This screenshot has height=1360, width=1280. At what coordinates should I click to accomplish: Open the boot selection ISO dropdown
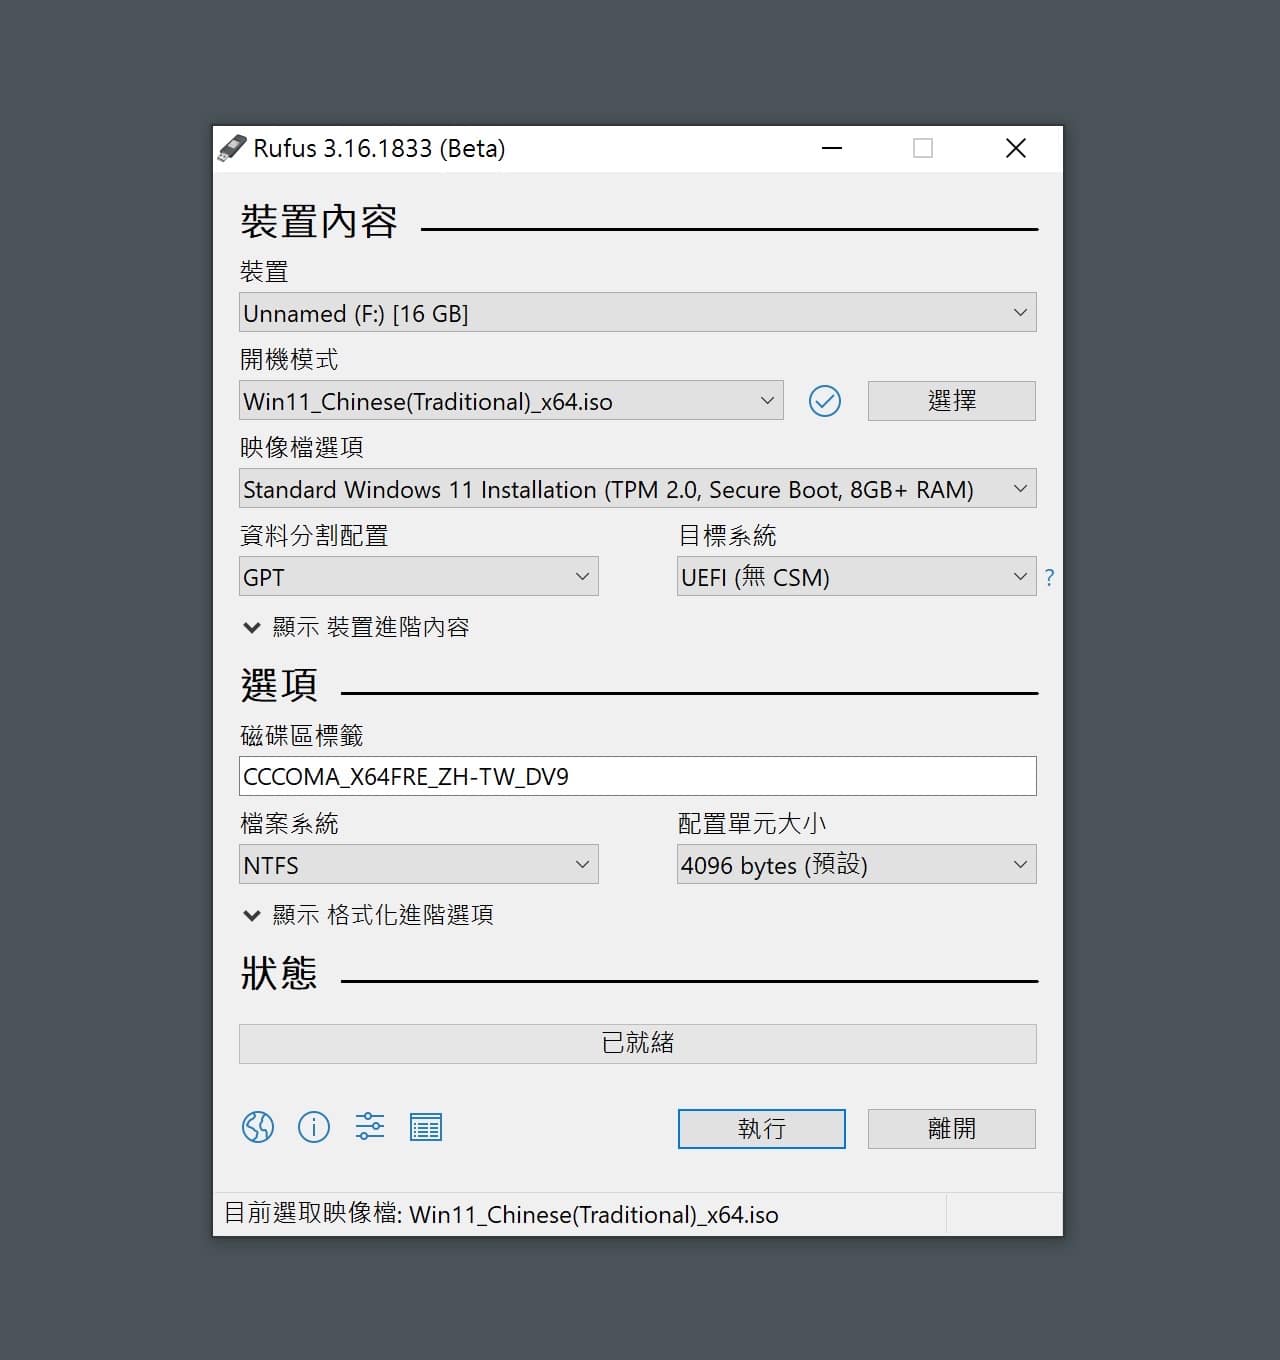[511, 401]
